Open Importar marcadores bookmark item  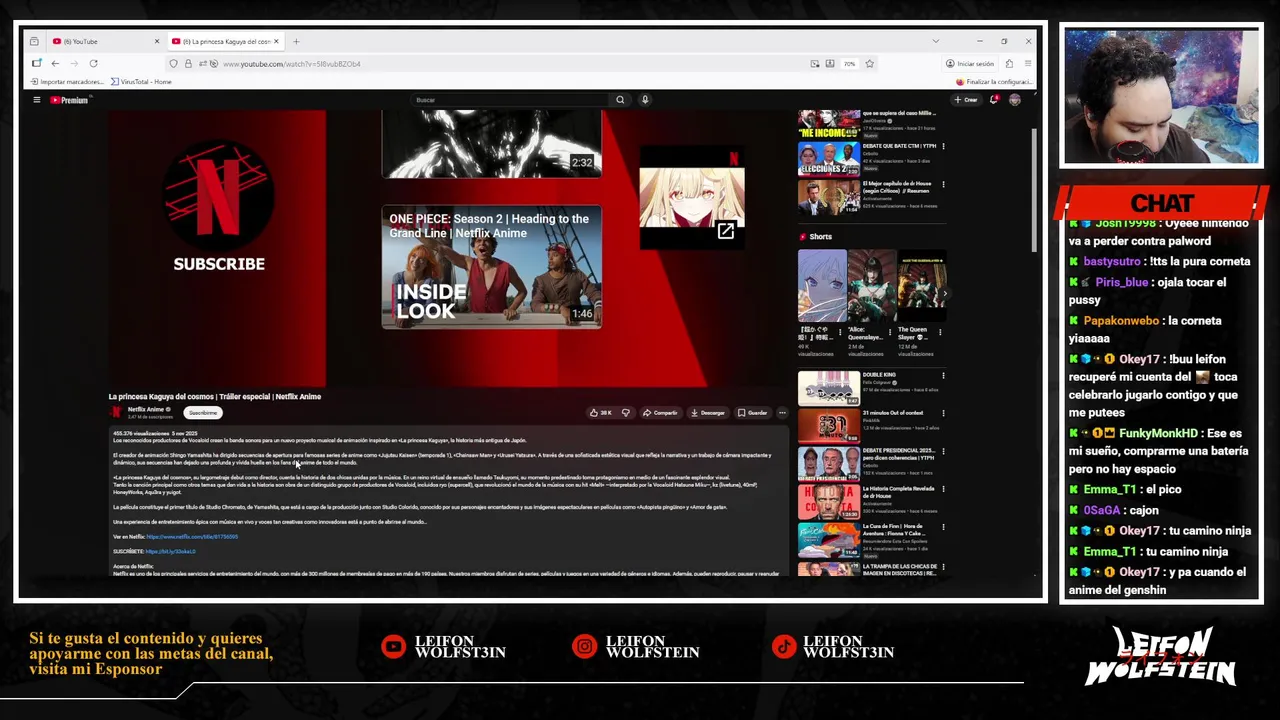[x=67, y=82]
